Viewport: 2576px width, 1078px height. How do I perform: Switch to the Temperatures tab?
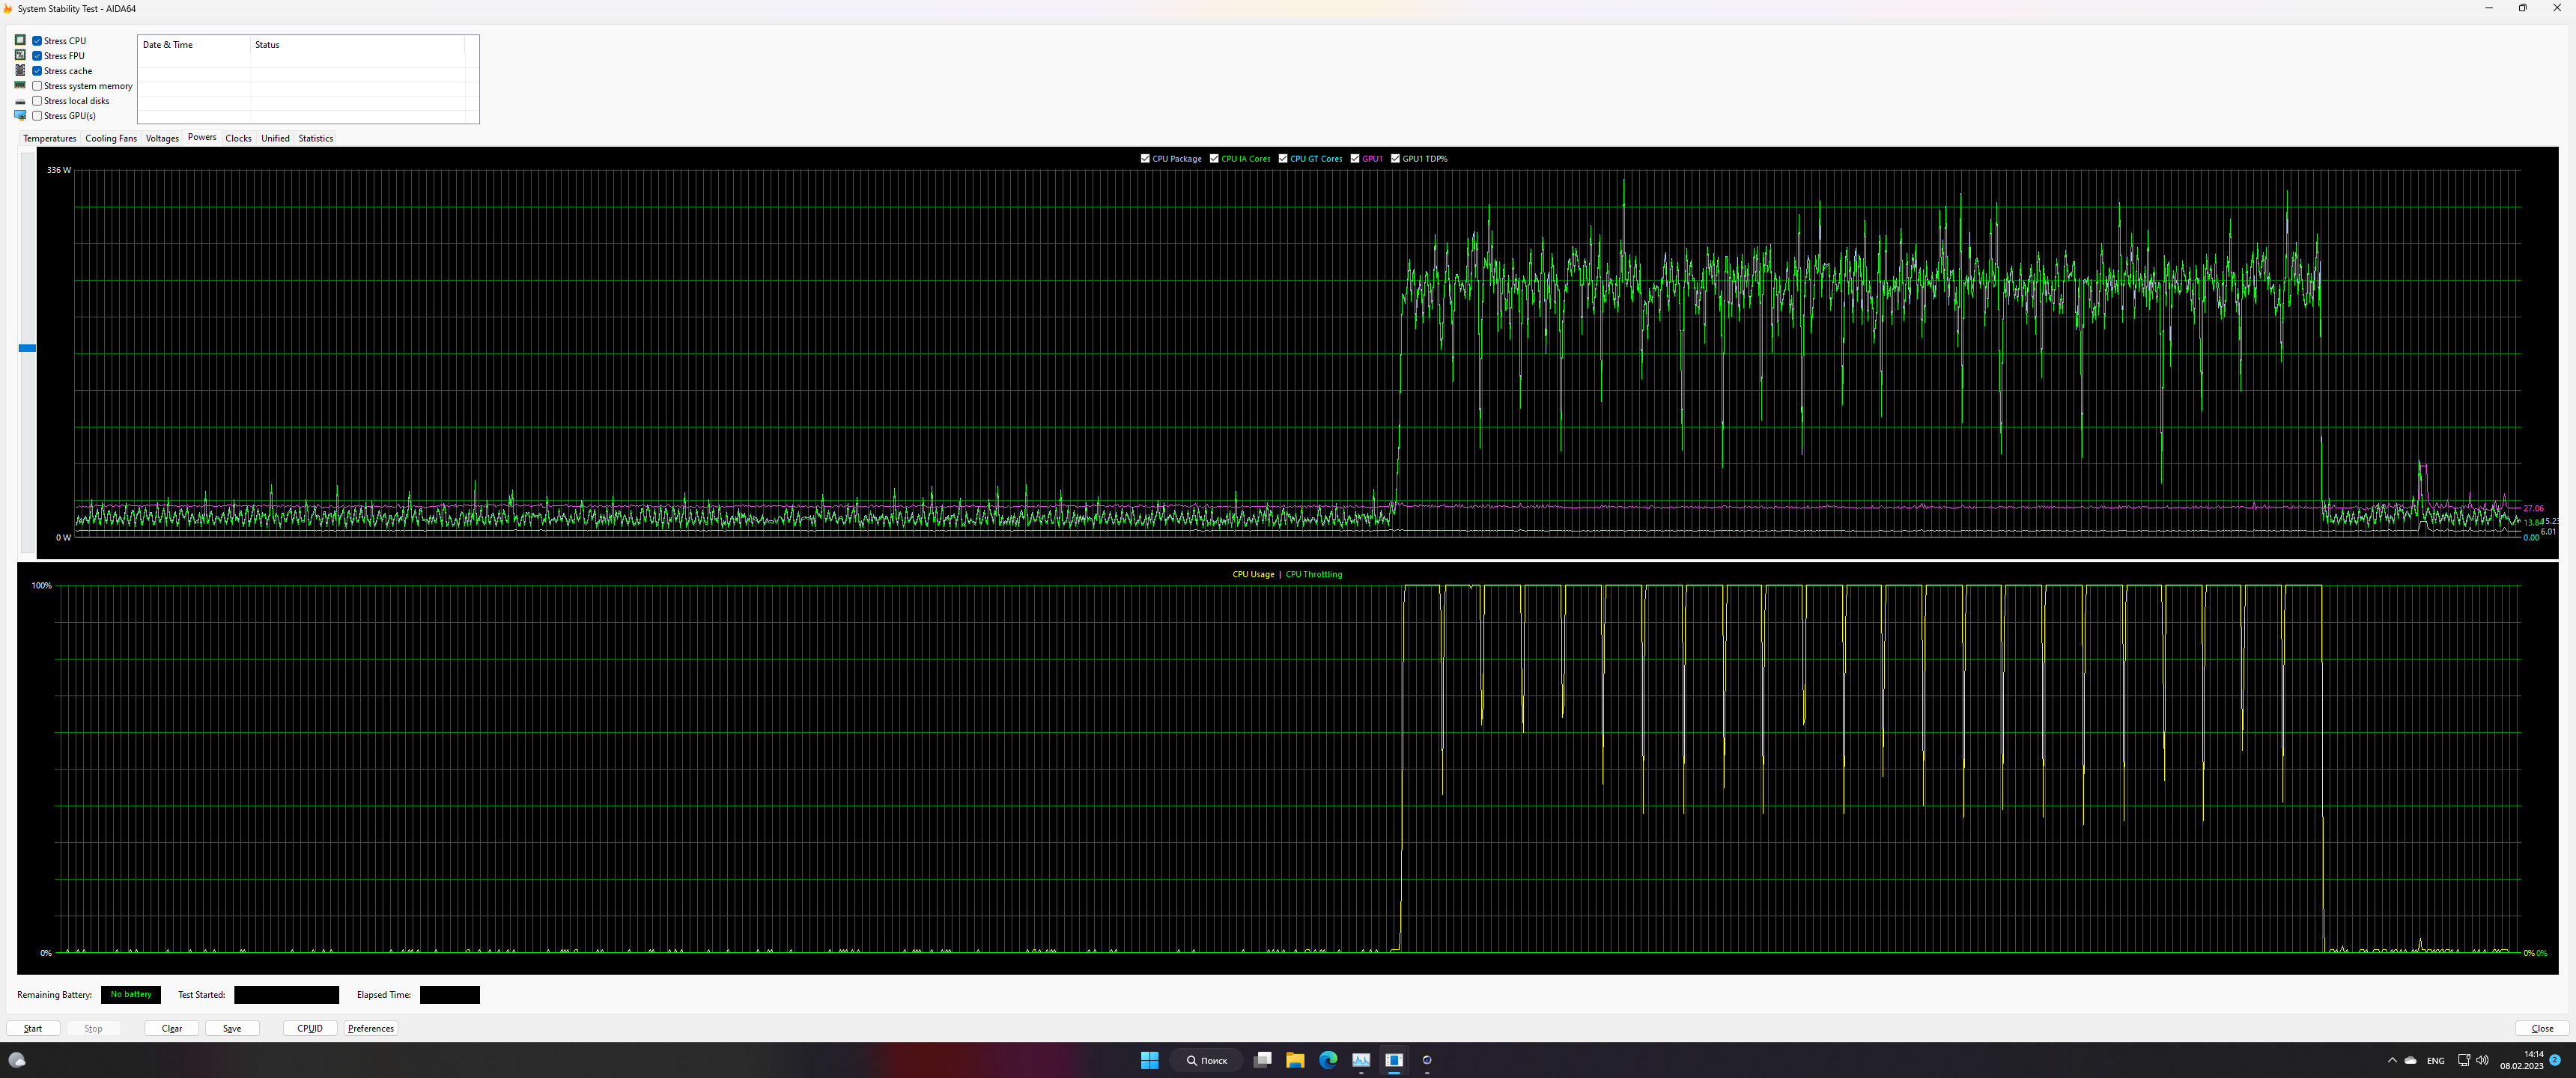49,138
